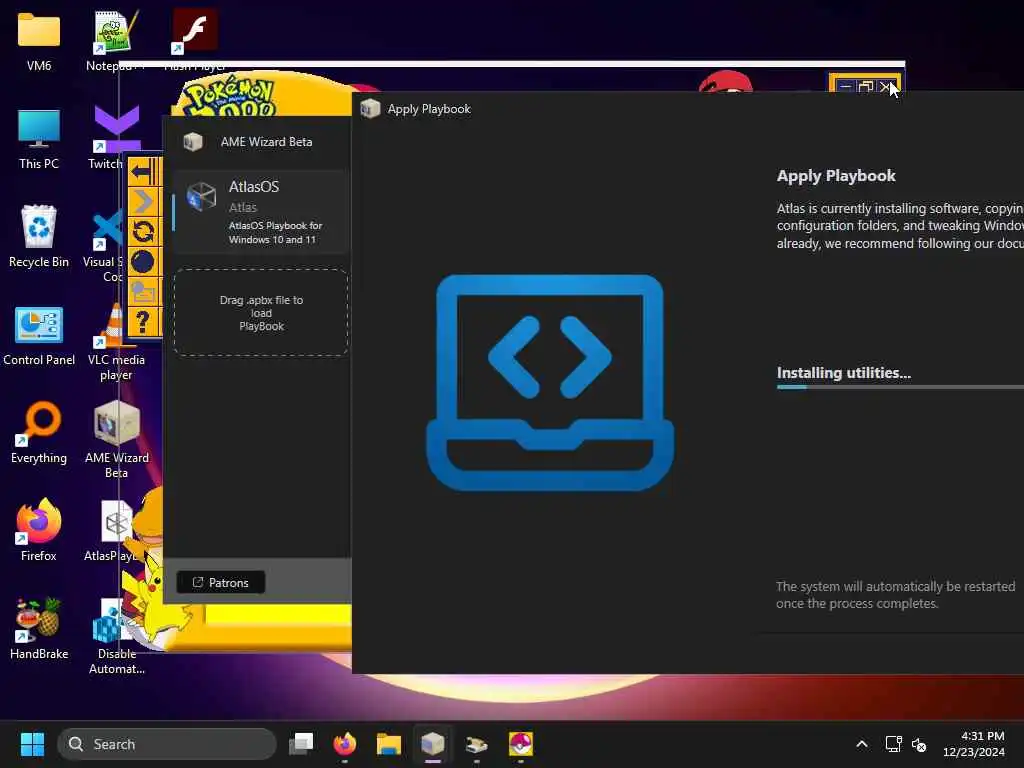Click the yellow question mark help button
Viewport: 1024px width, 768px height.
pos(142,322)
